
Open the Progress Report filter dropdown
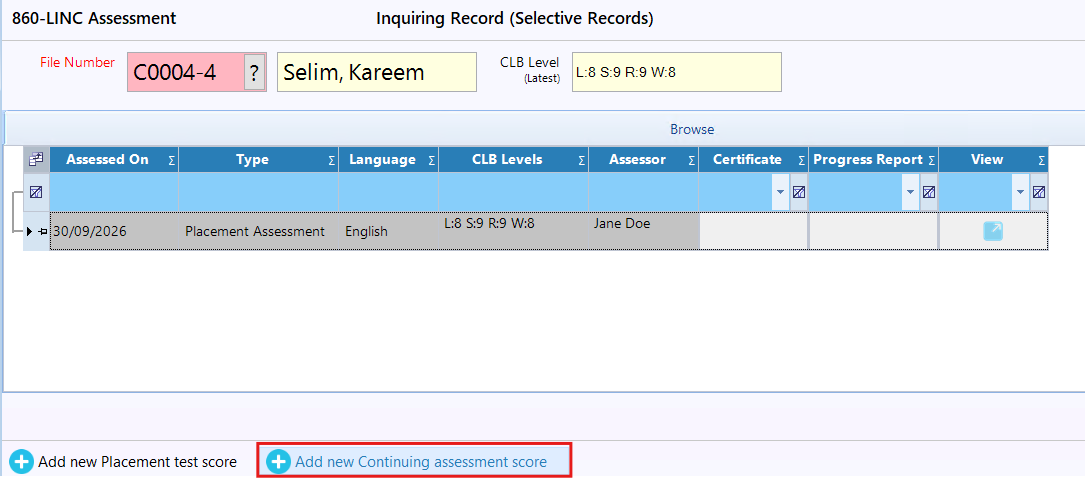pos(911,192)
